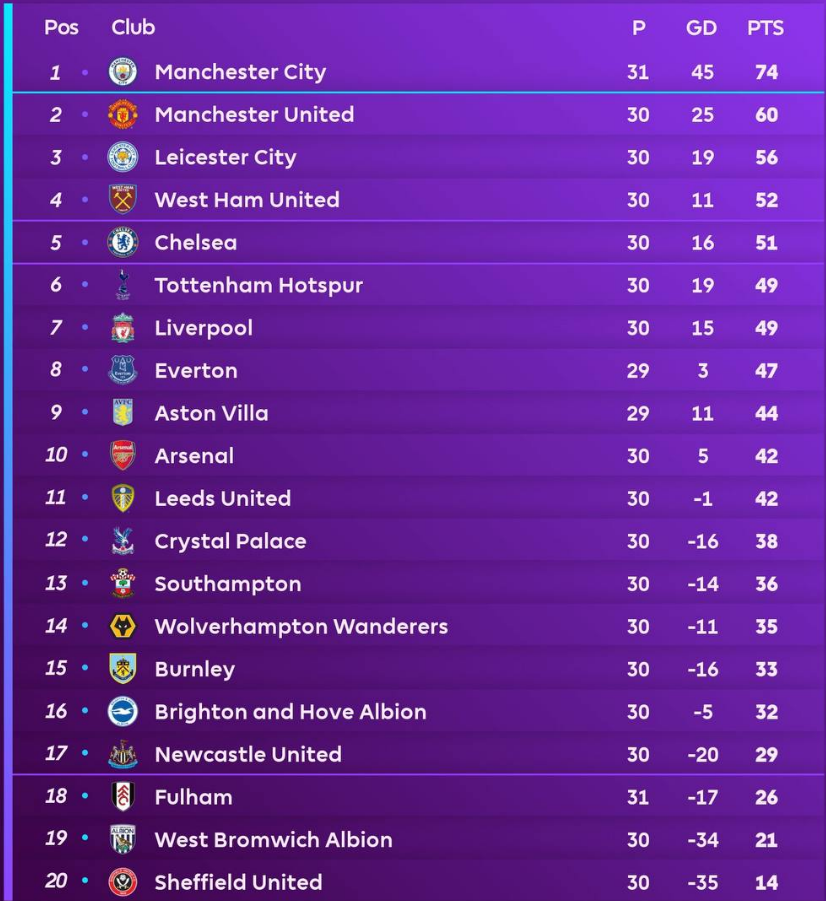Click the Pos column header
826x901 pixels.
tap(61, 28)
